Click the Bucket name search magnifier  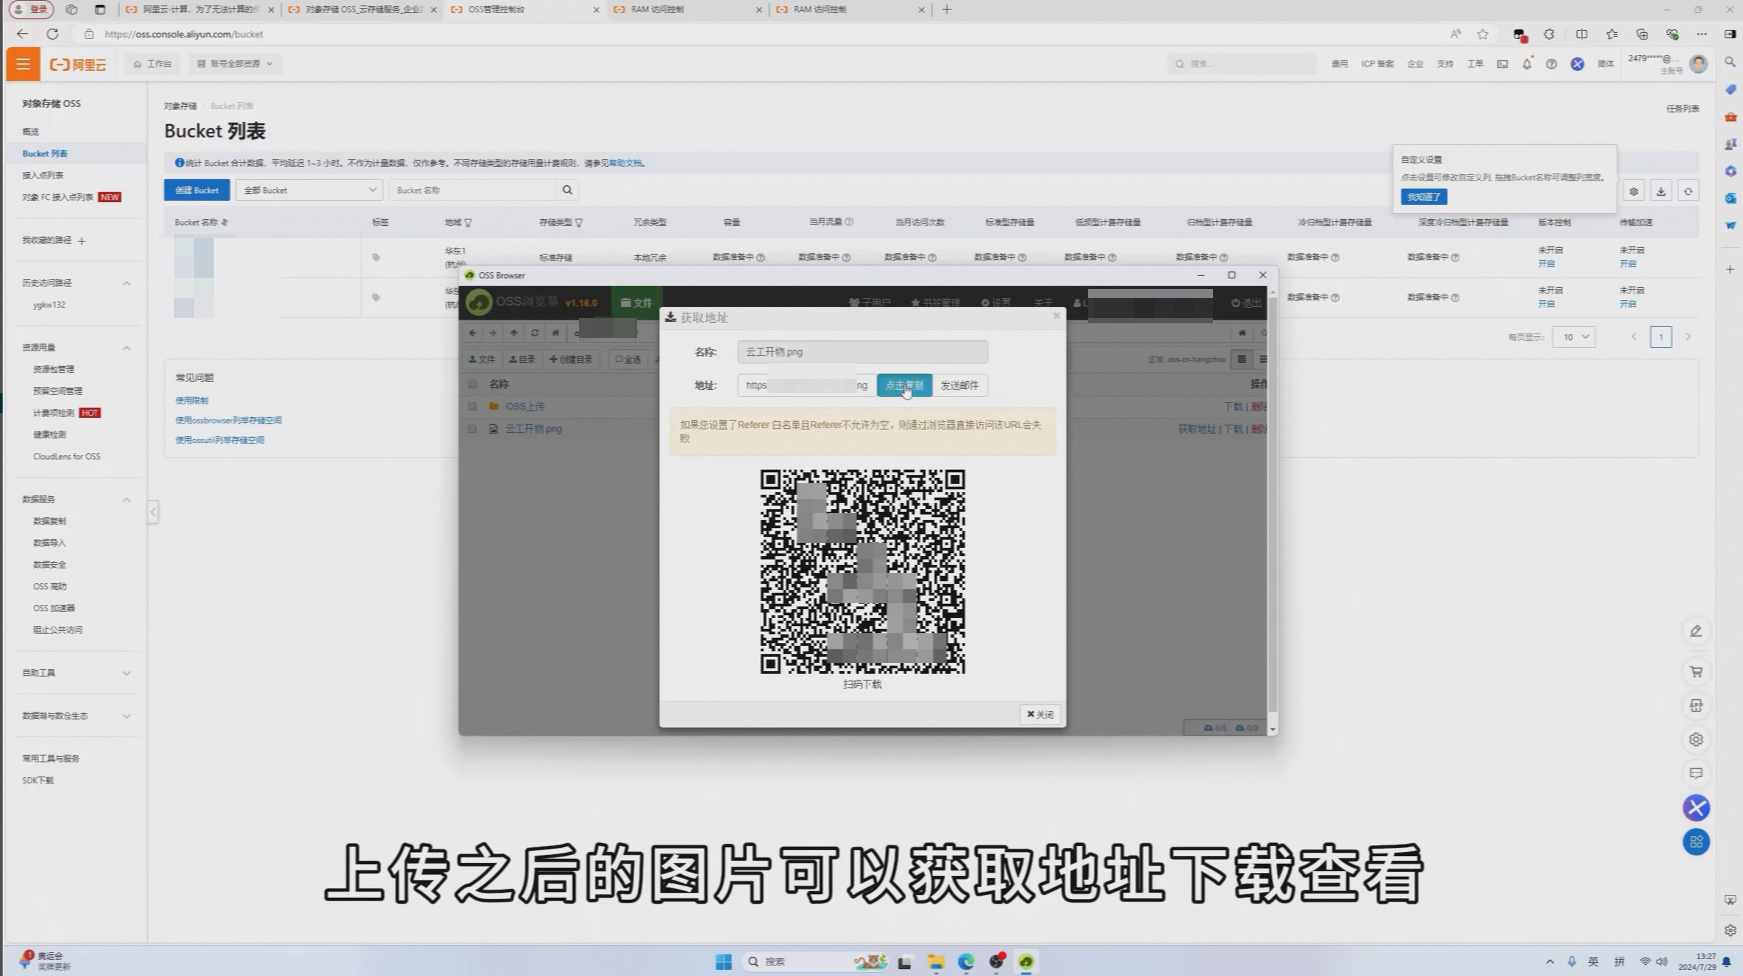pyautogui.click(x=567, y=190)
